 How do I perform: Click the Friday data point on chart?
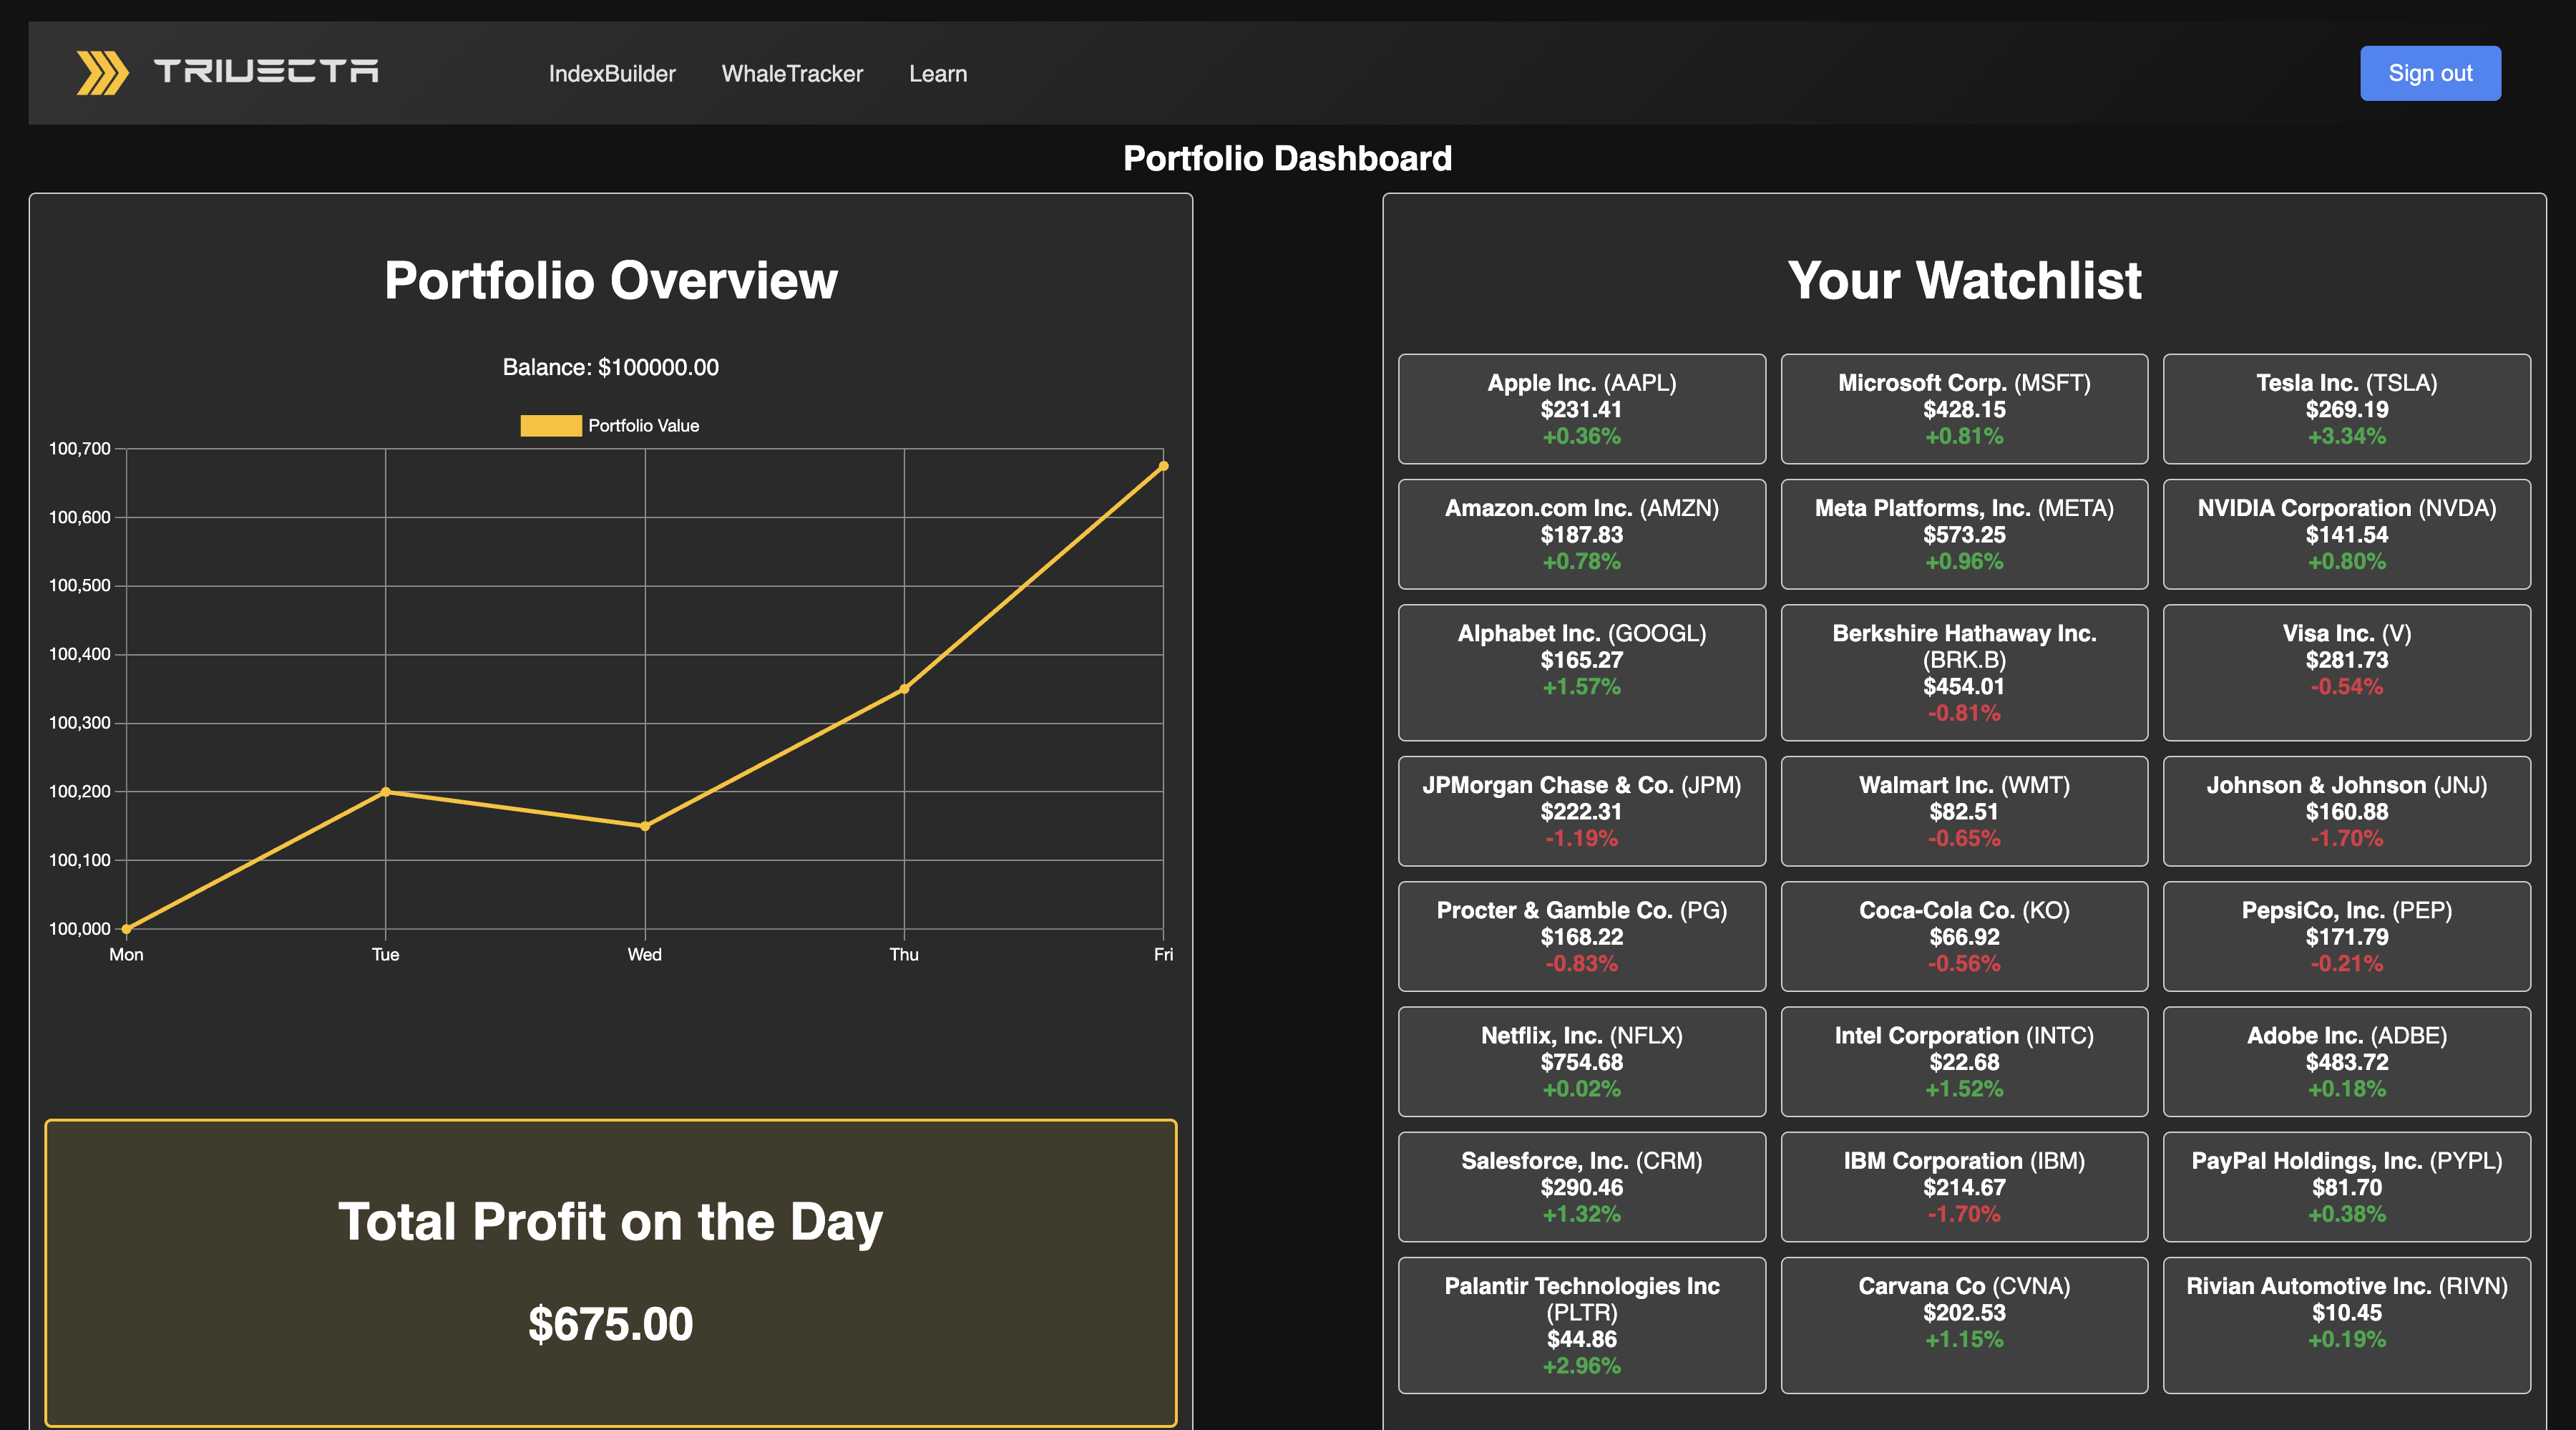coord(1163,466)
